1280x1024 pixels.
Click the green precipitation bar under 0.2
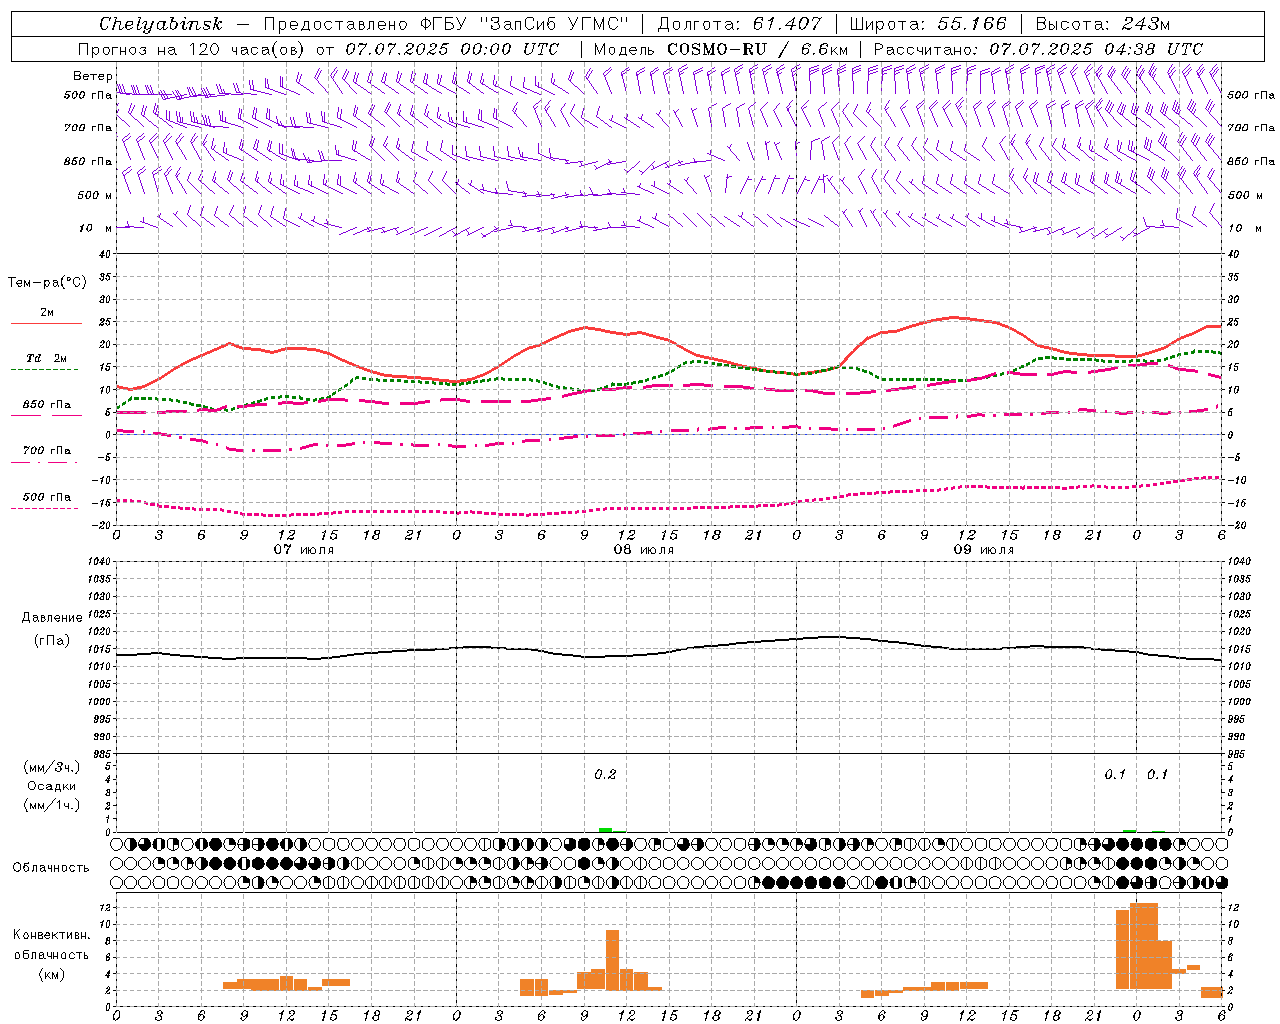coord(605,829)
